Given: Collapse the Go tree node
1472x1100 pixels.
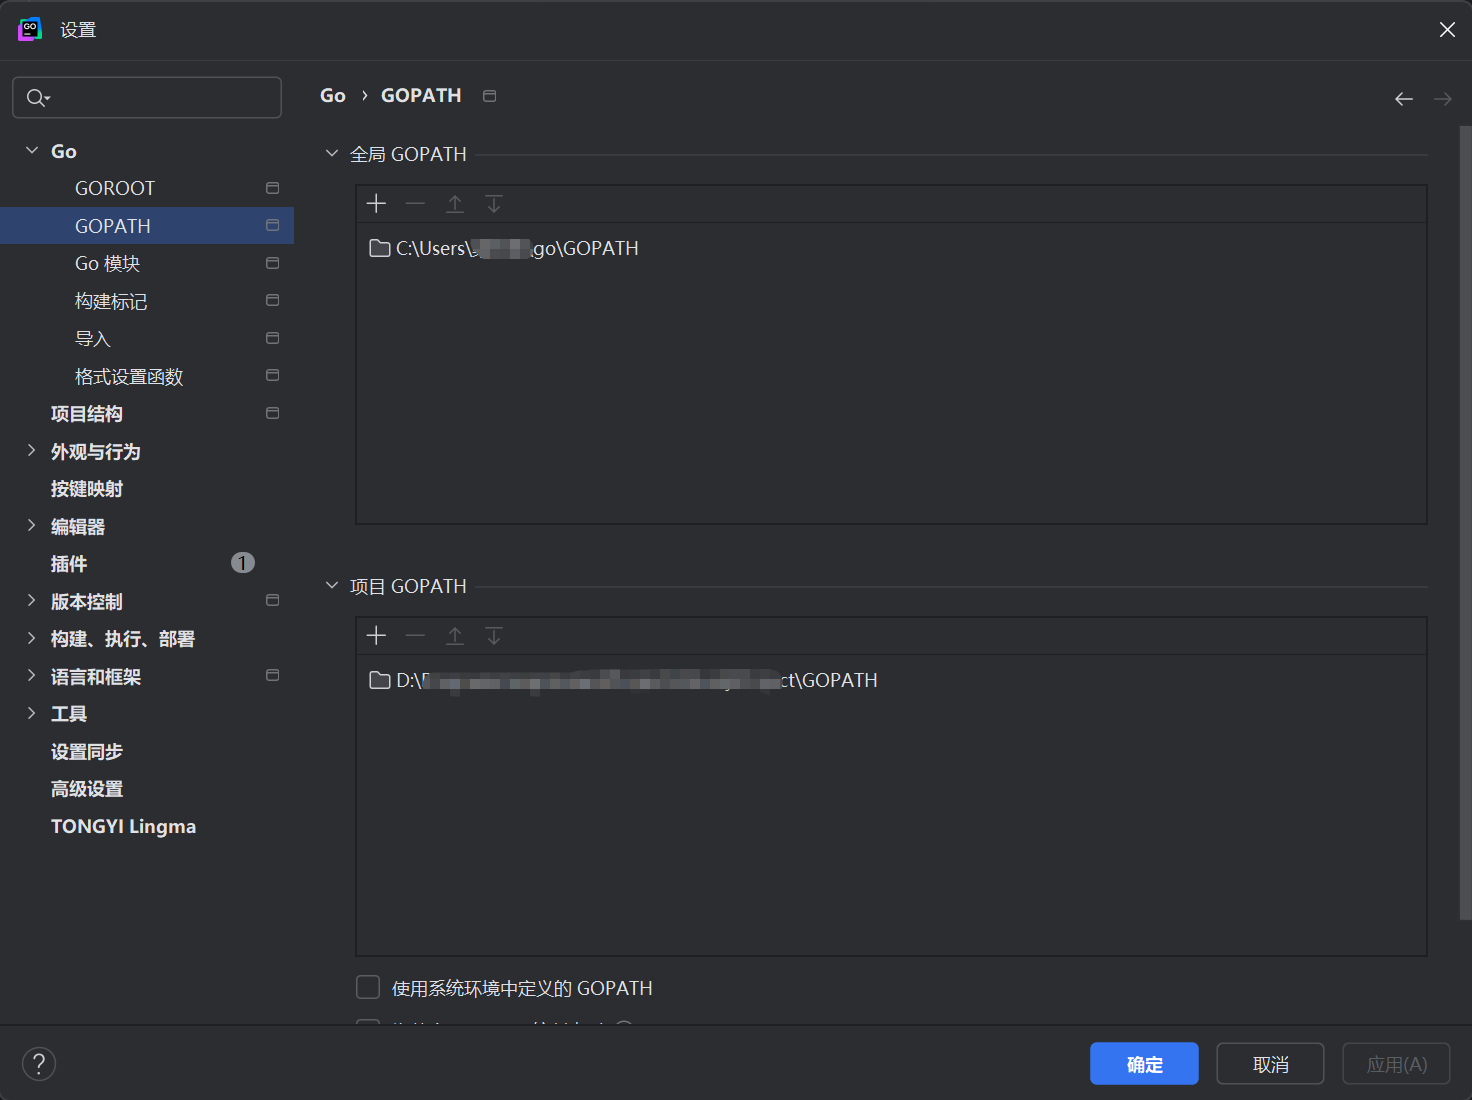Looking at the screenshot, I should [x=32, y=150].
